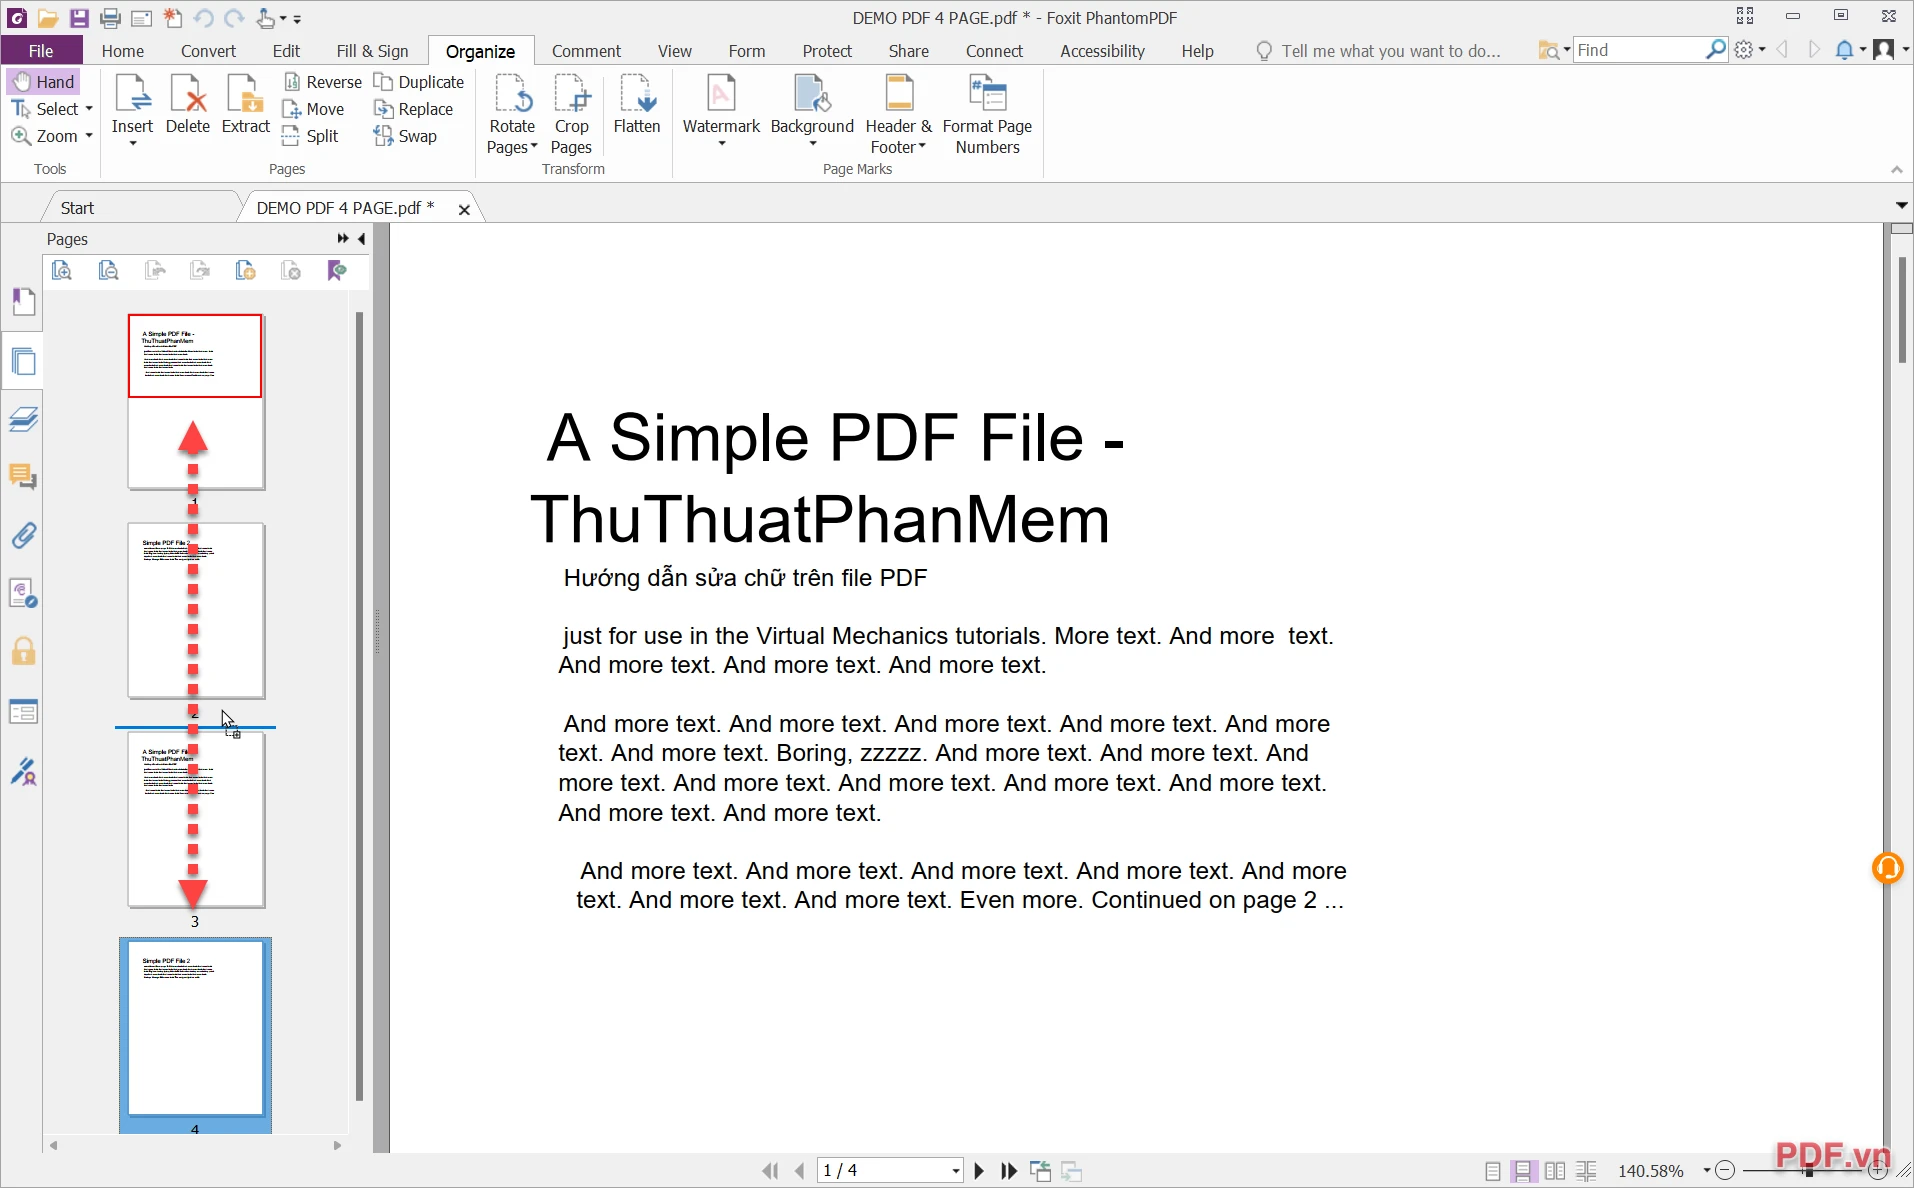Switch to facing pages view mode

point(1555,1171)
